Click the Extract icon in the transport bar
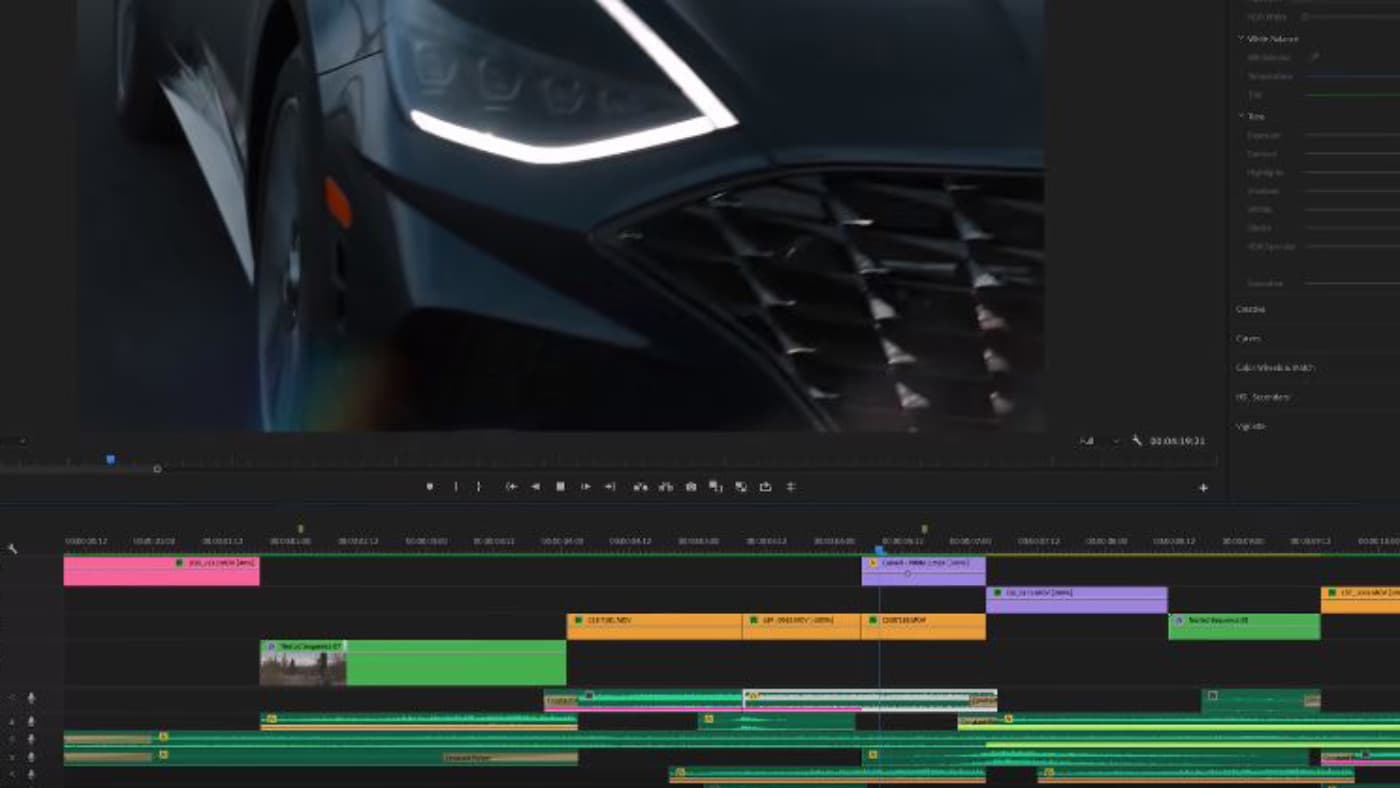1400x788 pixels. (x=666, y=486)
